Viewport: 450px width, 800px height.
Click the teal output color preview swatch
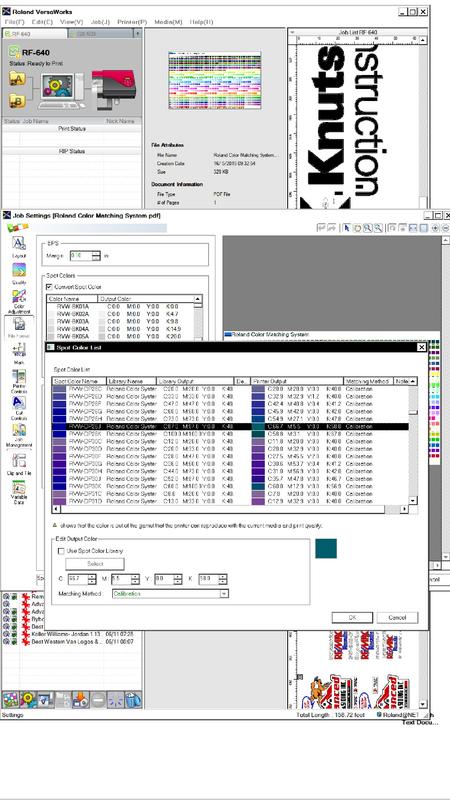click(x=326, y=548)
